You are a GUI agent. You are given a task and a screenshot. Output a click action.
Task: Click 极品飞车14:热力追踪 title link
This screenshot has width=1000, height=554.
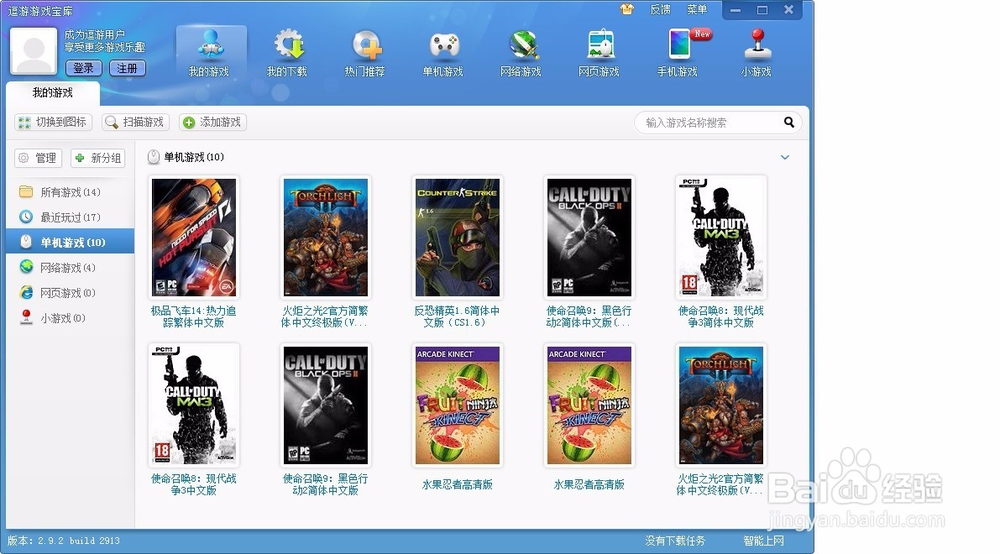coord(194,317)
